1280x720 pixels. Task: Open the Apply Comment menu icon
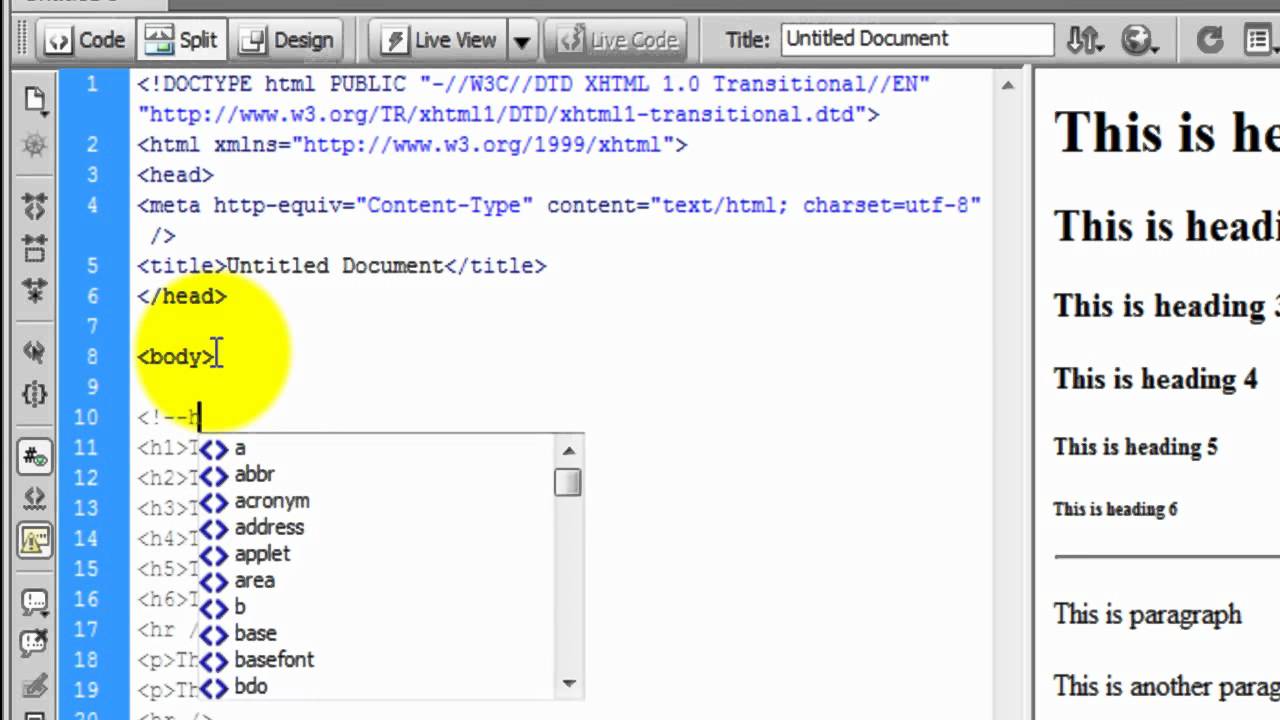pos(35,602)
